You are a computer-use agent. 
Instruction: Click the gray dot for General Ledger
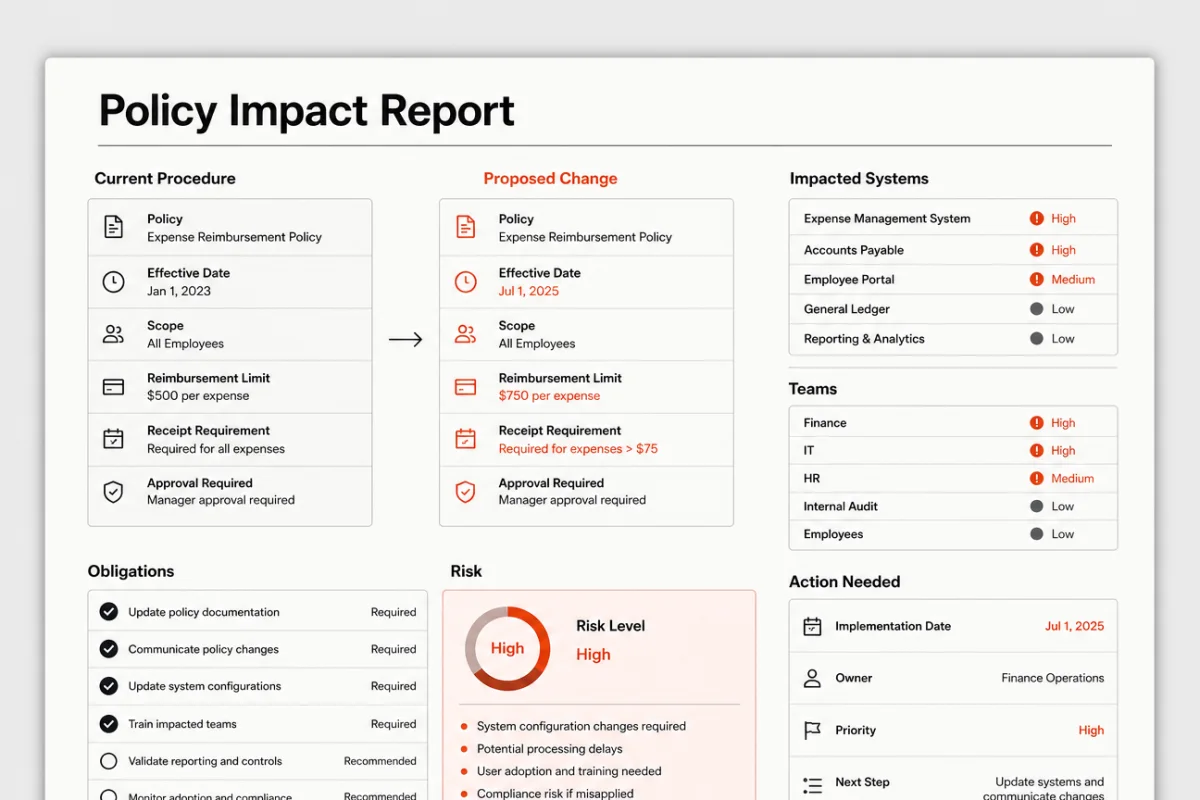pos(1037,309)
